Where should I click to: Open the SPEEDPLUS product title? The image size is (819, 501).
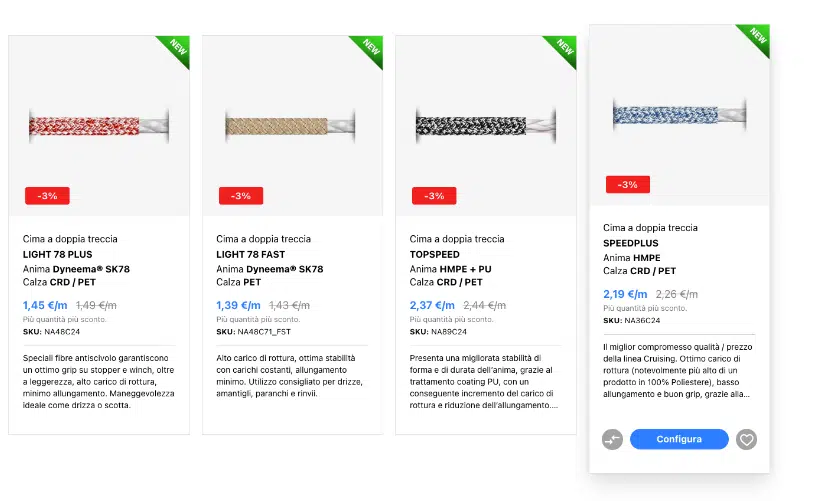(630, 243)
